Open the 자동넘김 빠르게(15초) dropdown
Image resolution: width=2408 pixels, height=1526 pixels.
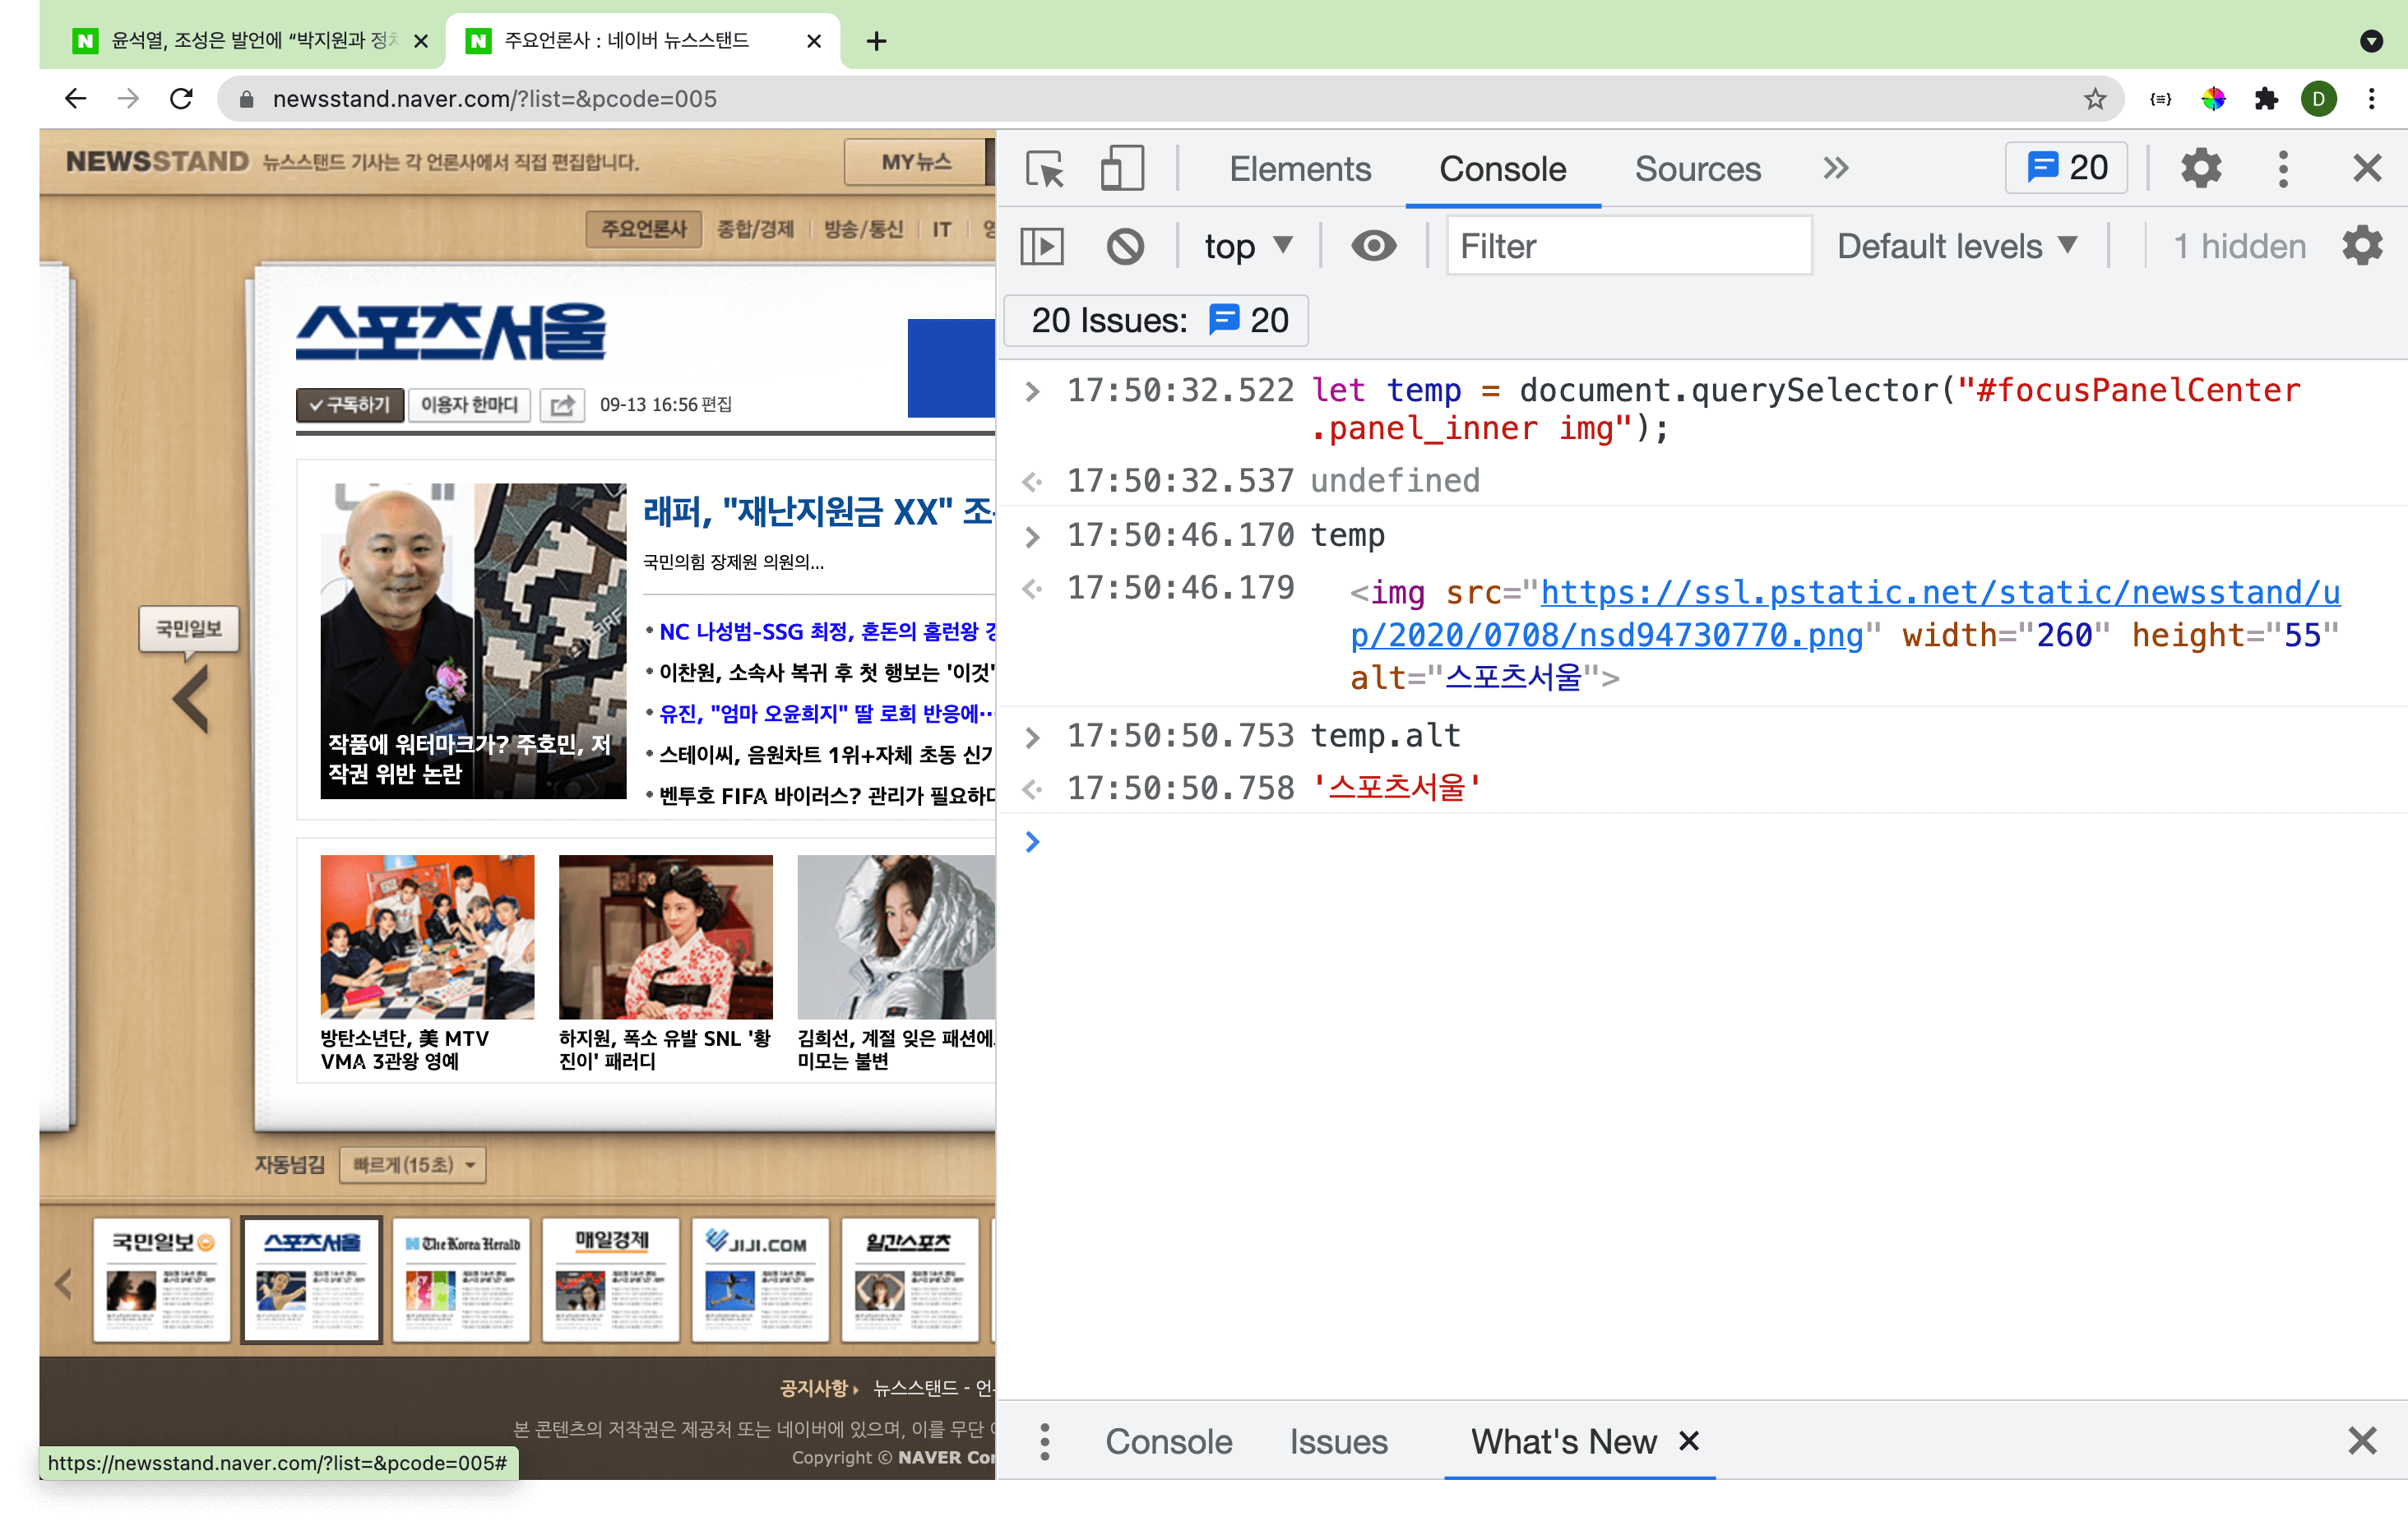tap(412, 1164)
